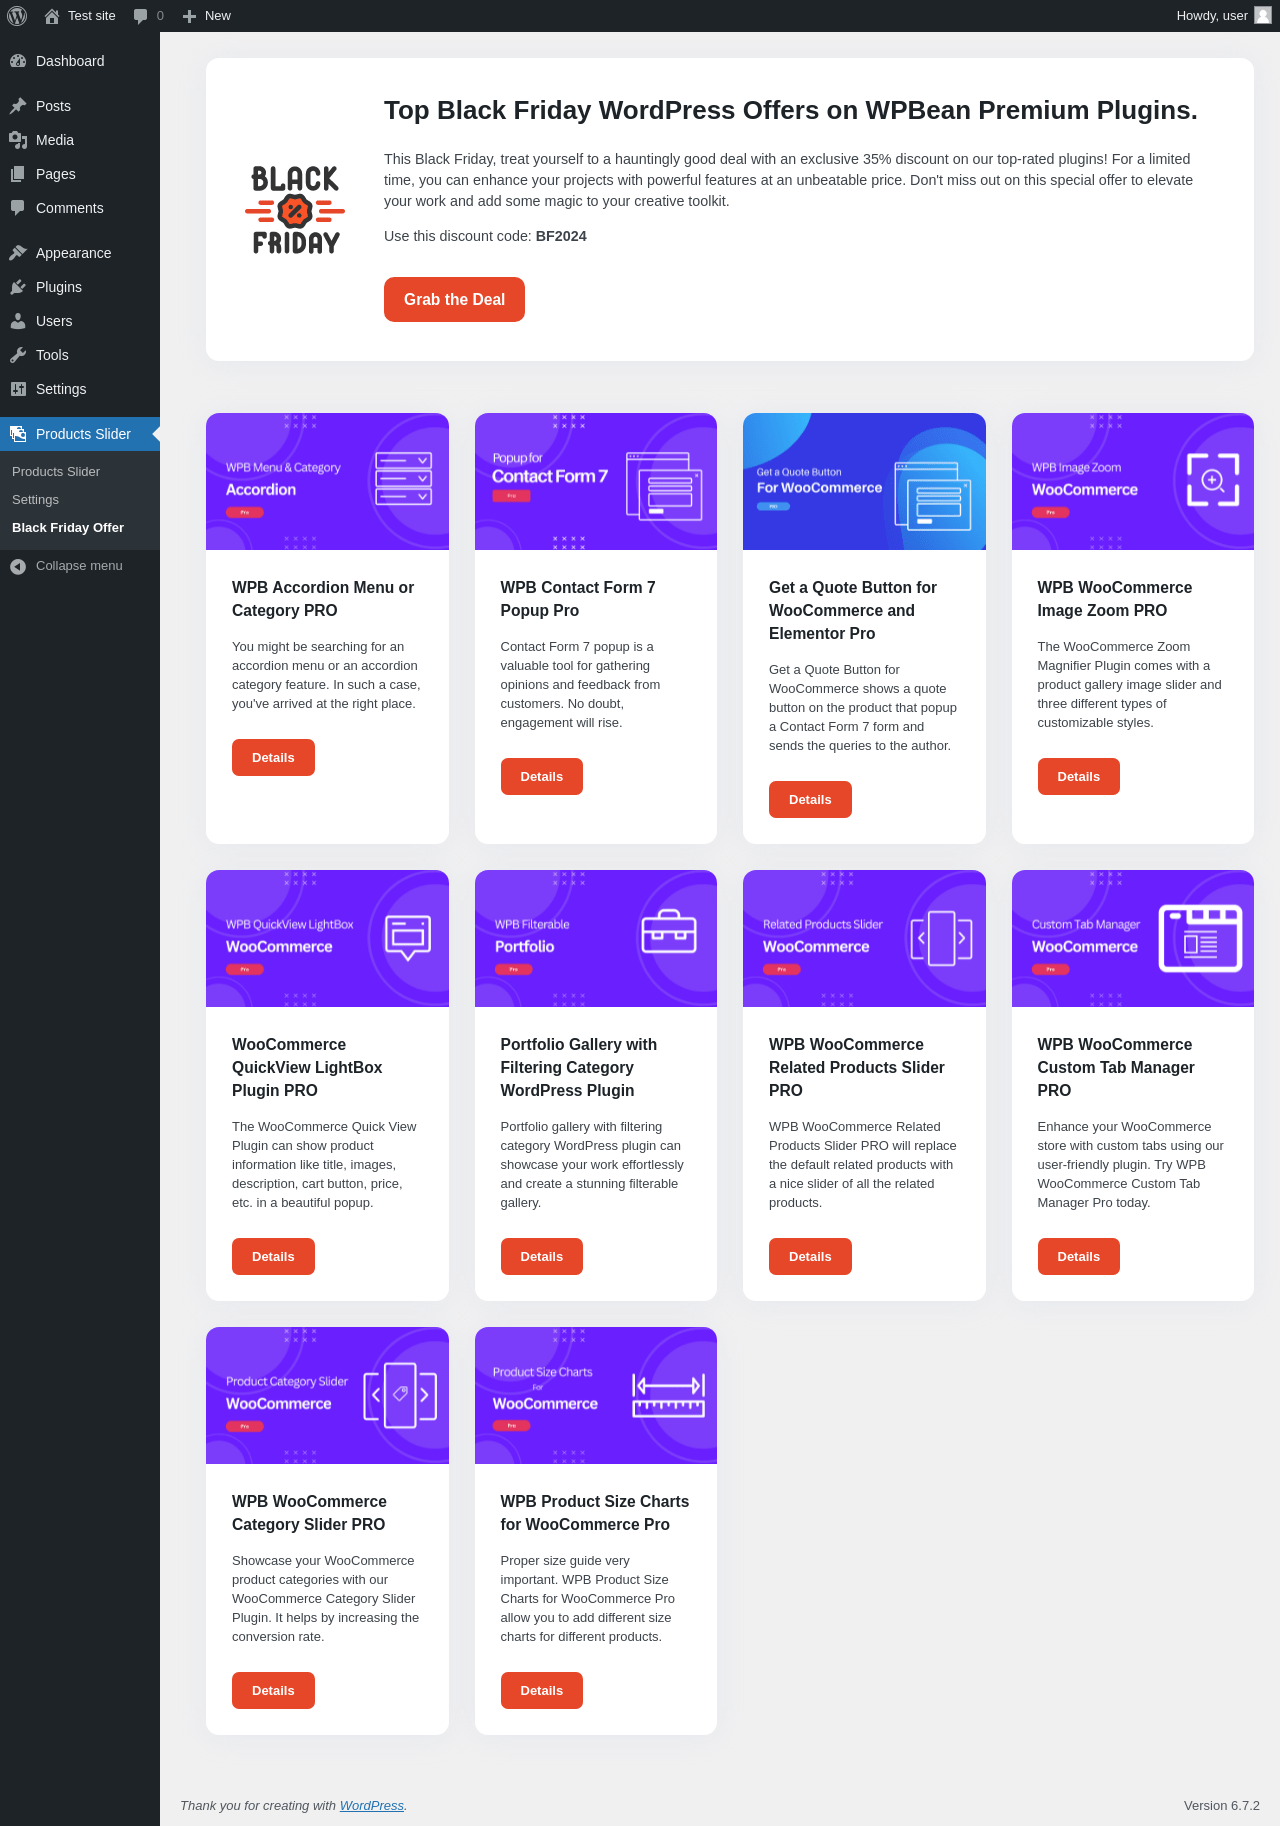
Task: Click the comments bubble icon in admin bar
Action: click(x=140, y=16)
